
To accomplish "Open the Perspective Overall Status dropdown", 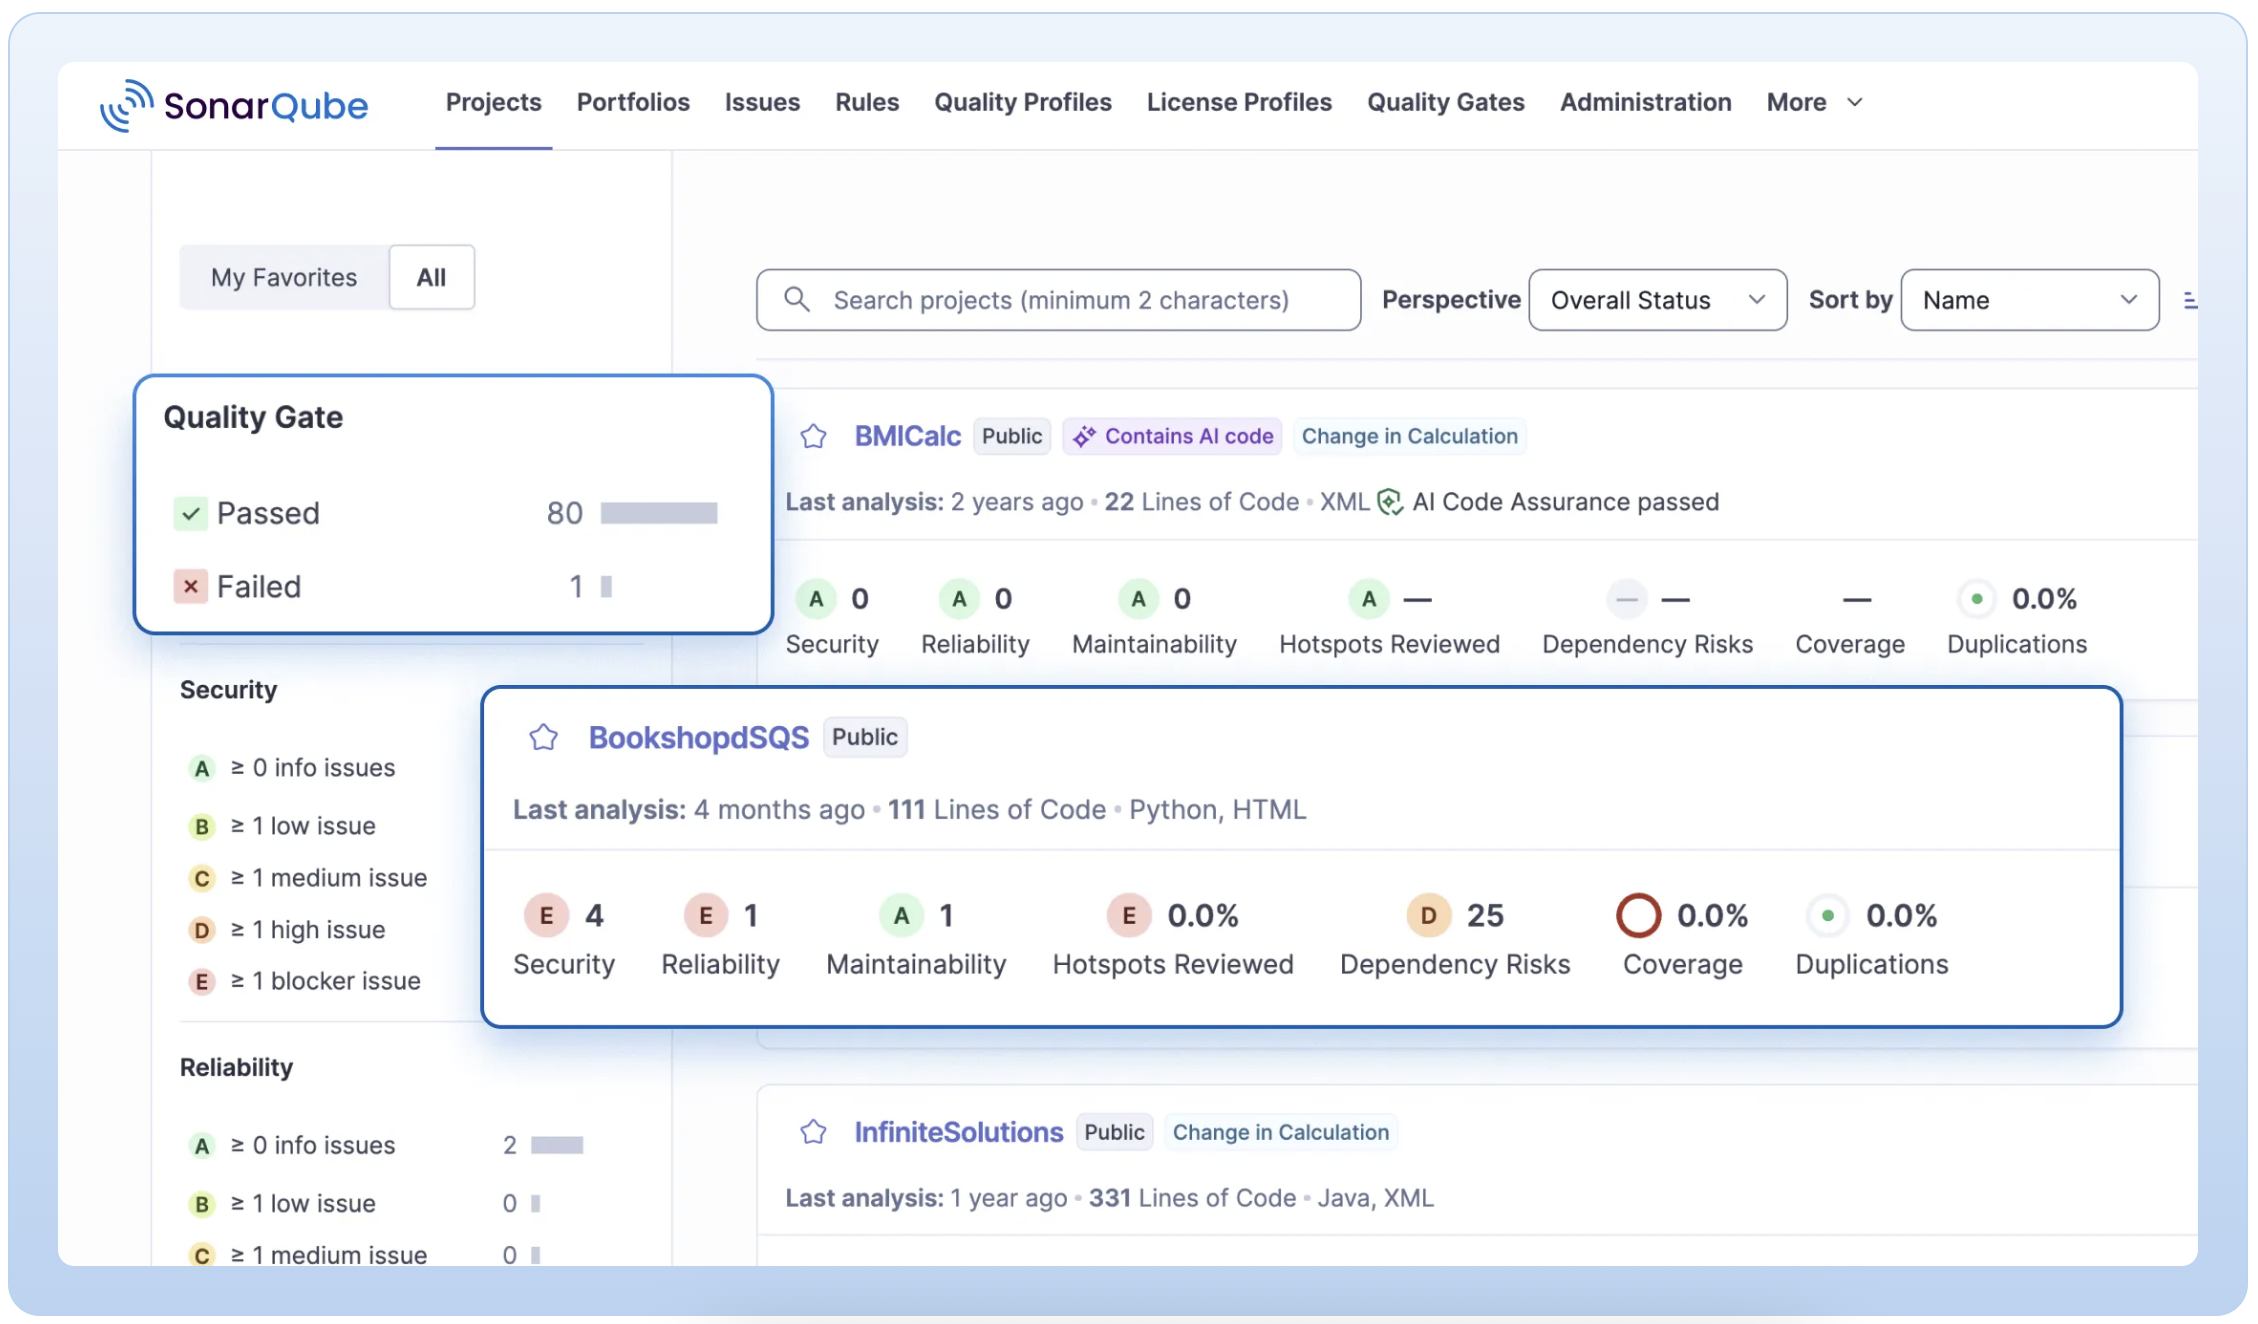I will coord(1658,300).
